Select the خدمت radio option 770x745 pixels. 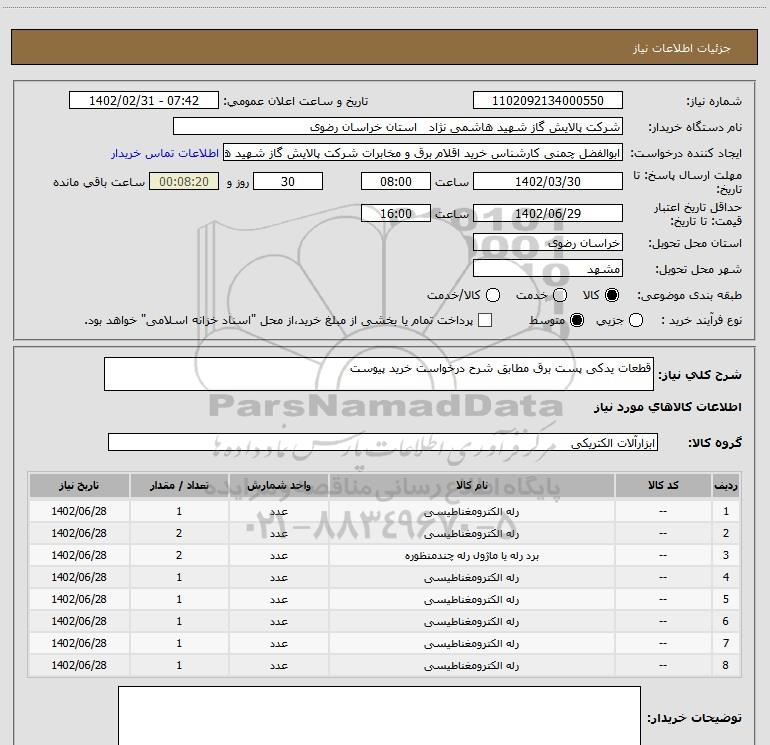click(x=559, y=296)
